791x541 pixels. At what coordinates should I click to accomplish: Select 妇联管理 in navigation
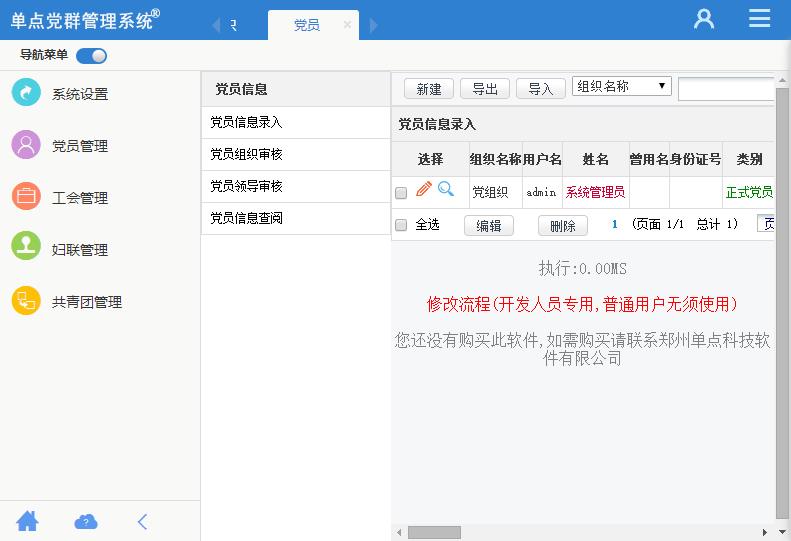80,250
